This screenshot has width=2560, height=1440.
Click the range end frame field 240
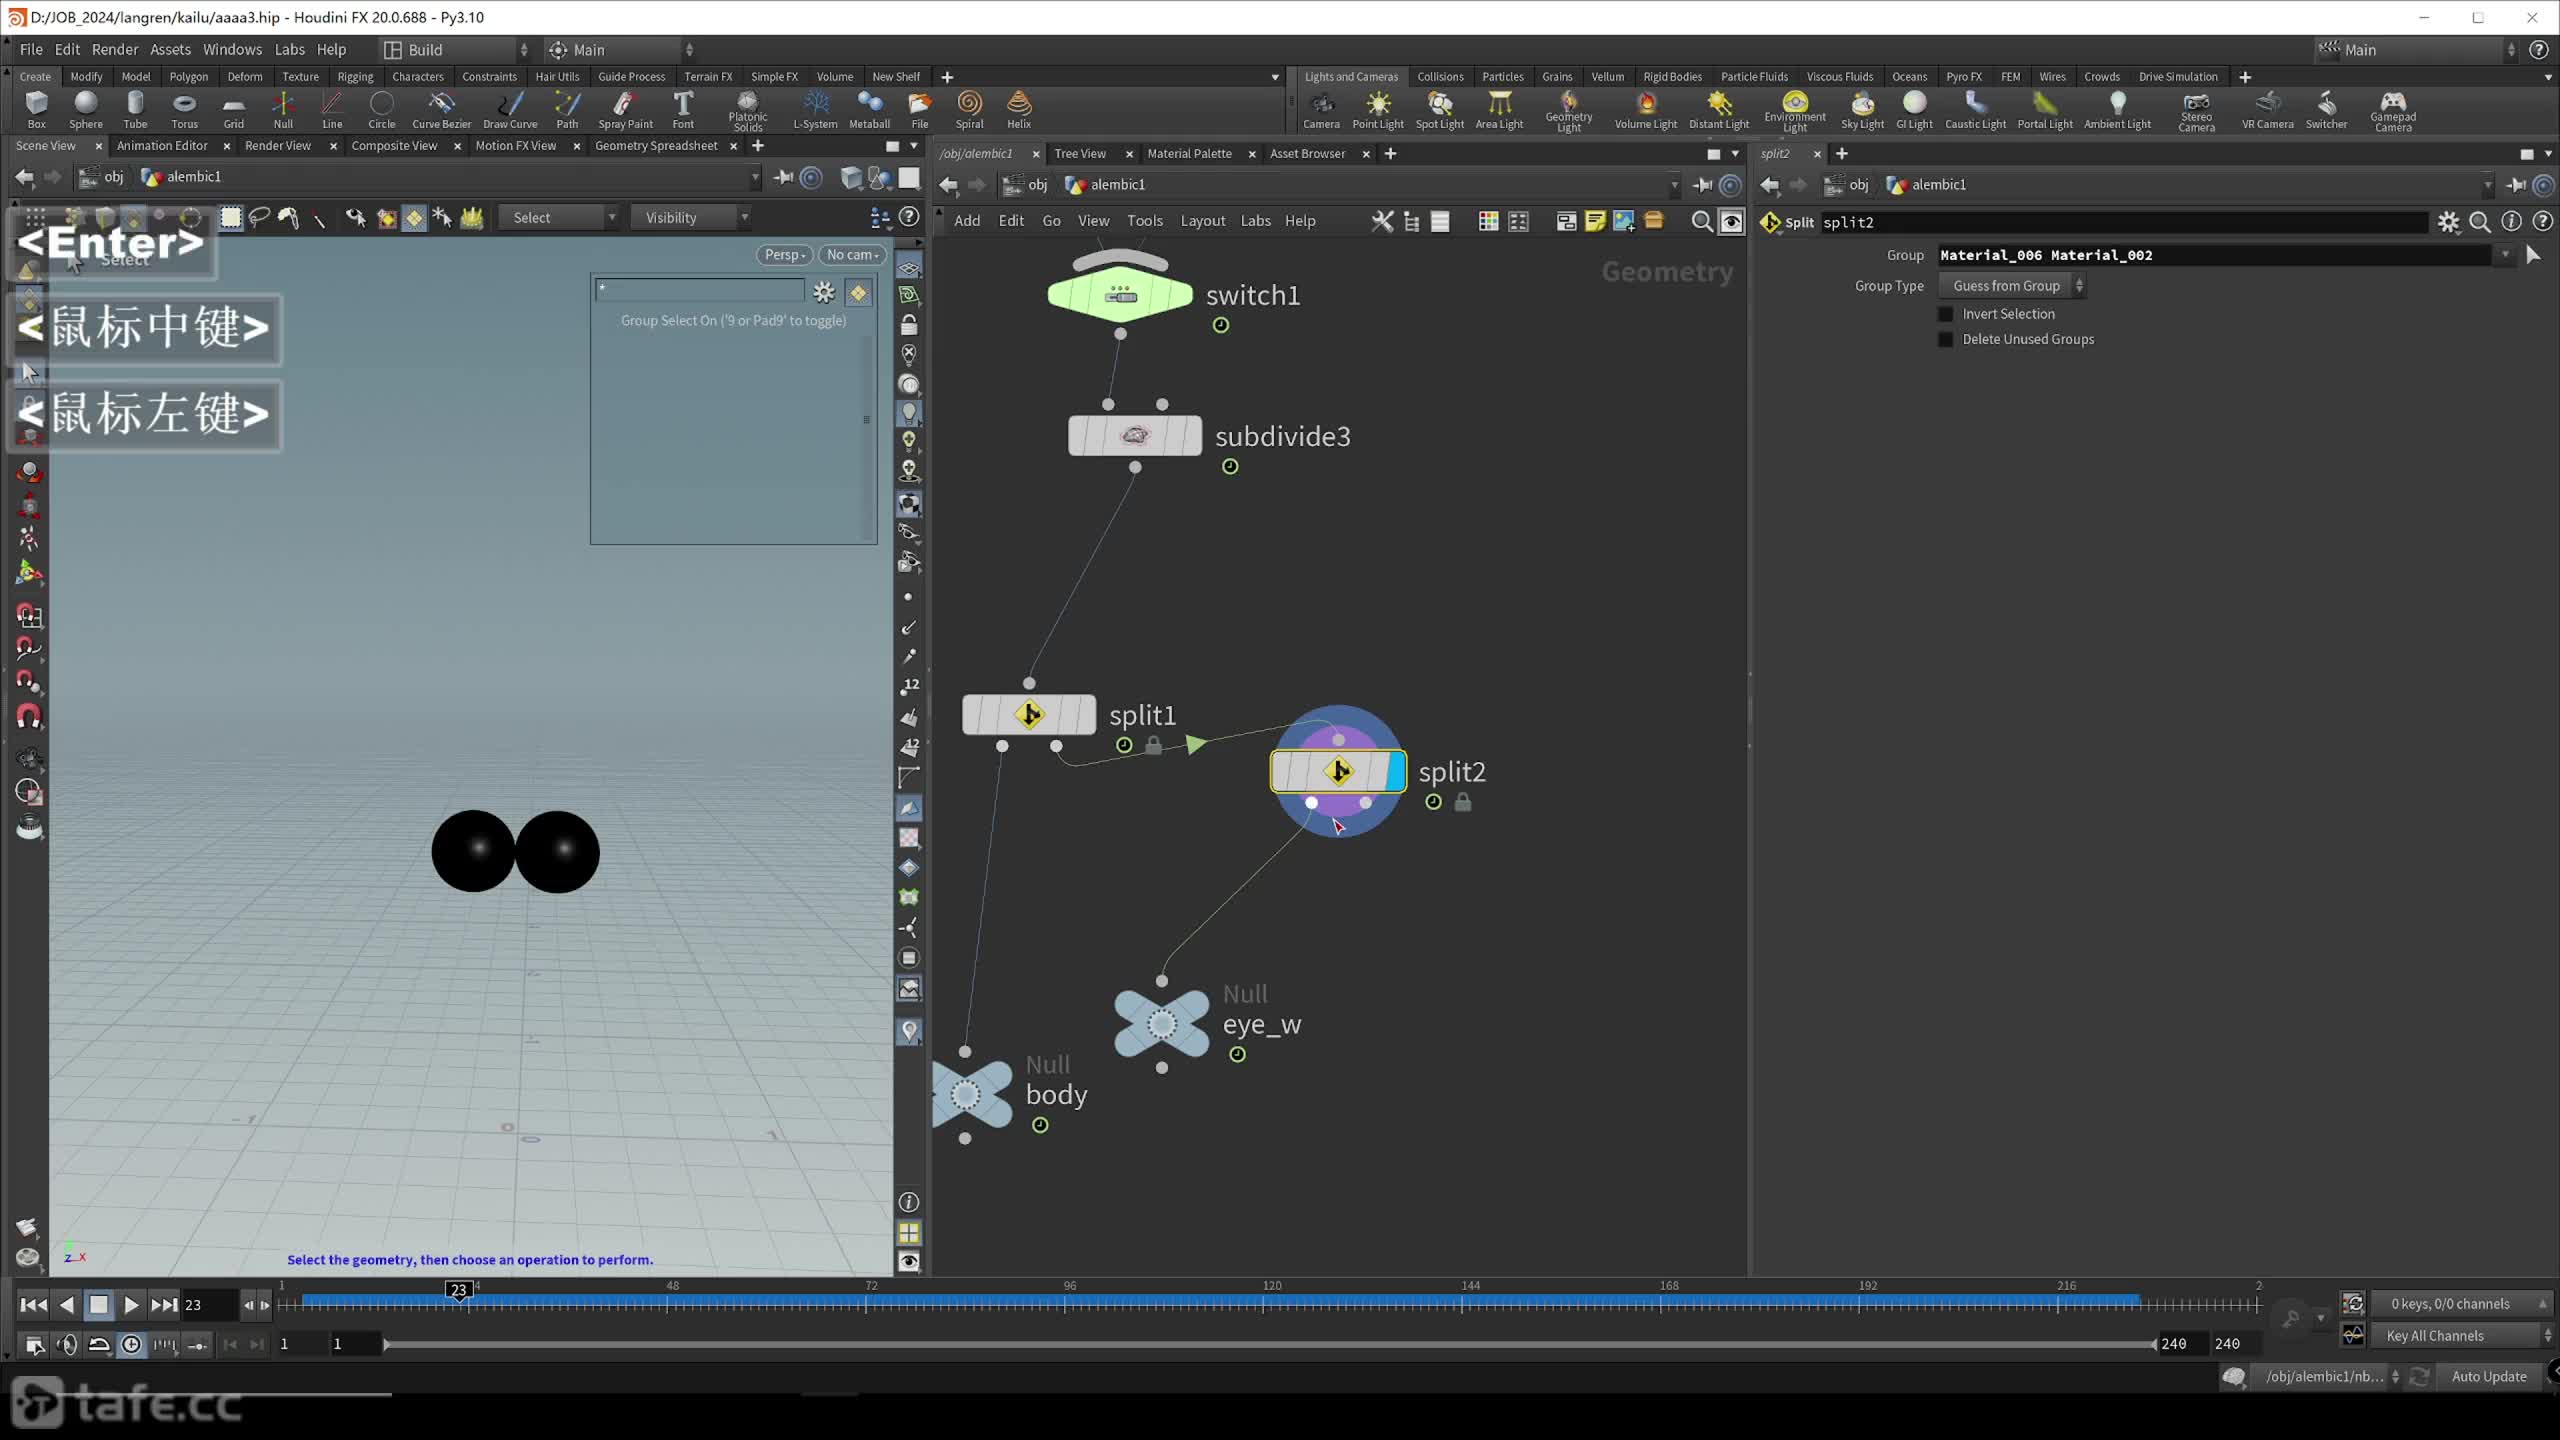(x=2173, y=1344)
